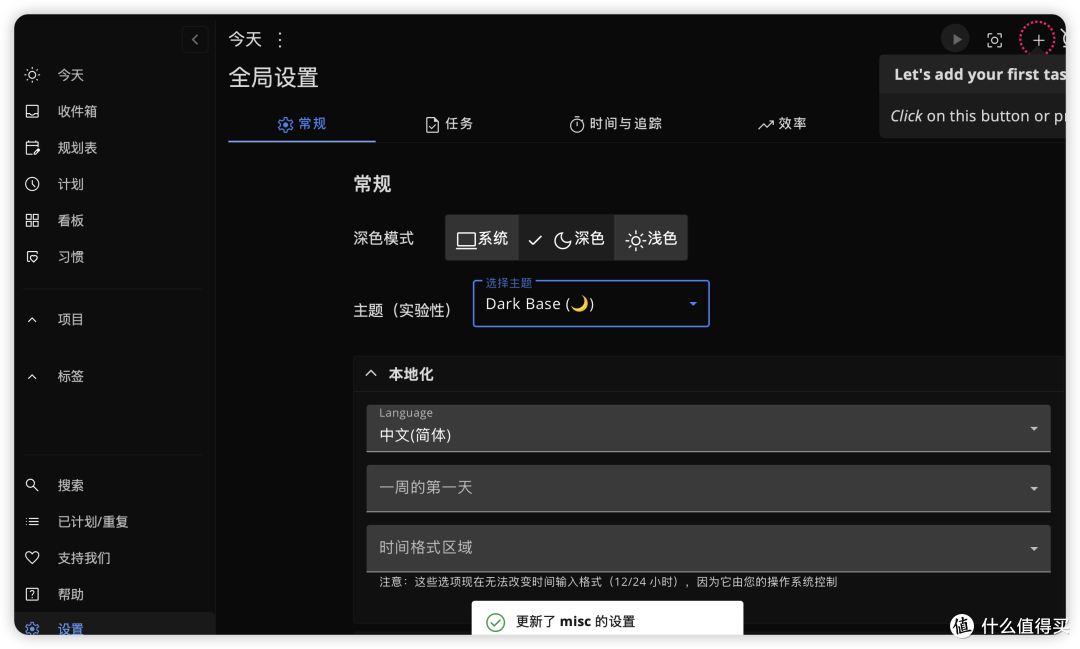This screenshot has height=649, width=1080.
Task: Click the 搜索 magnifier icon
Action: coord(32,485)
